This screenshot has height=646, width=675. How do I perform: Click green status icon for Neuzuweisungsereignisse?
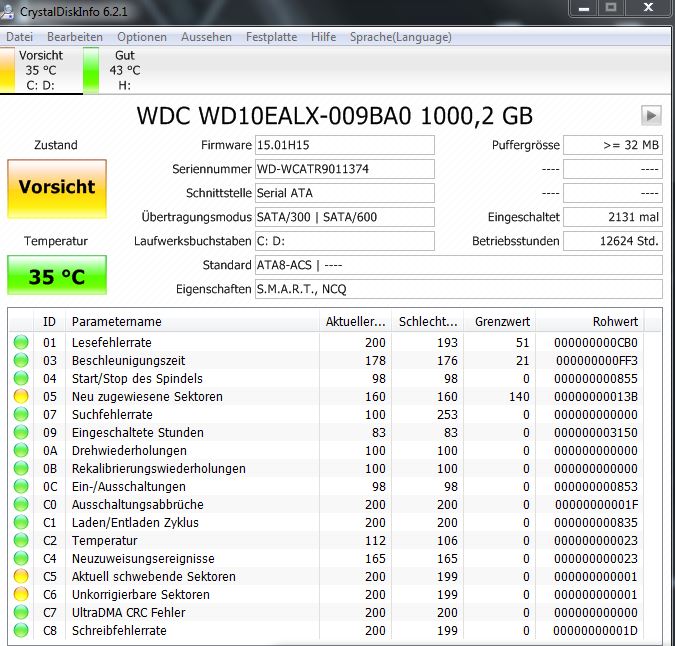click(21, 559)
